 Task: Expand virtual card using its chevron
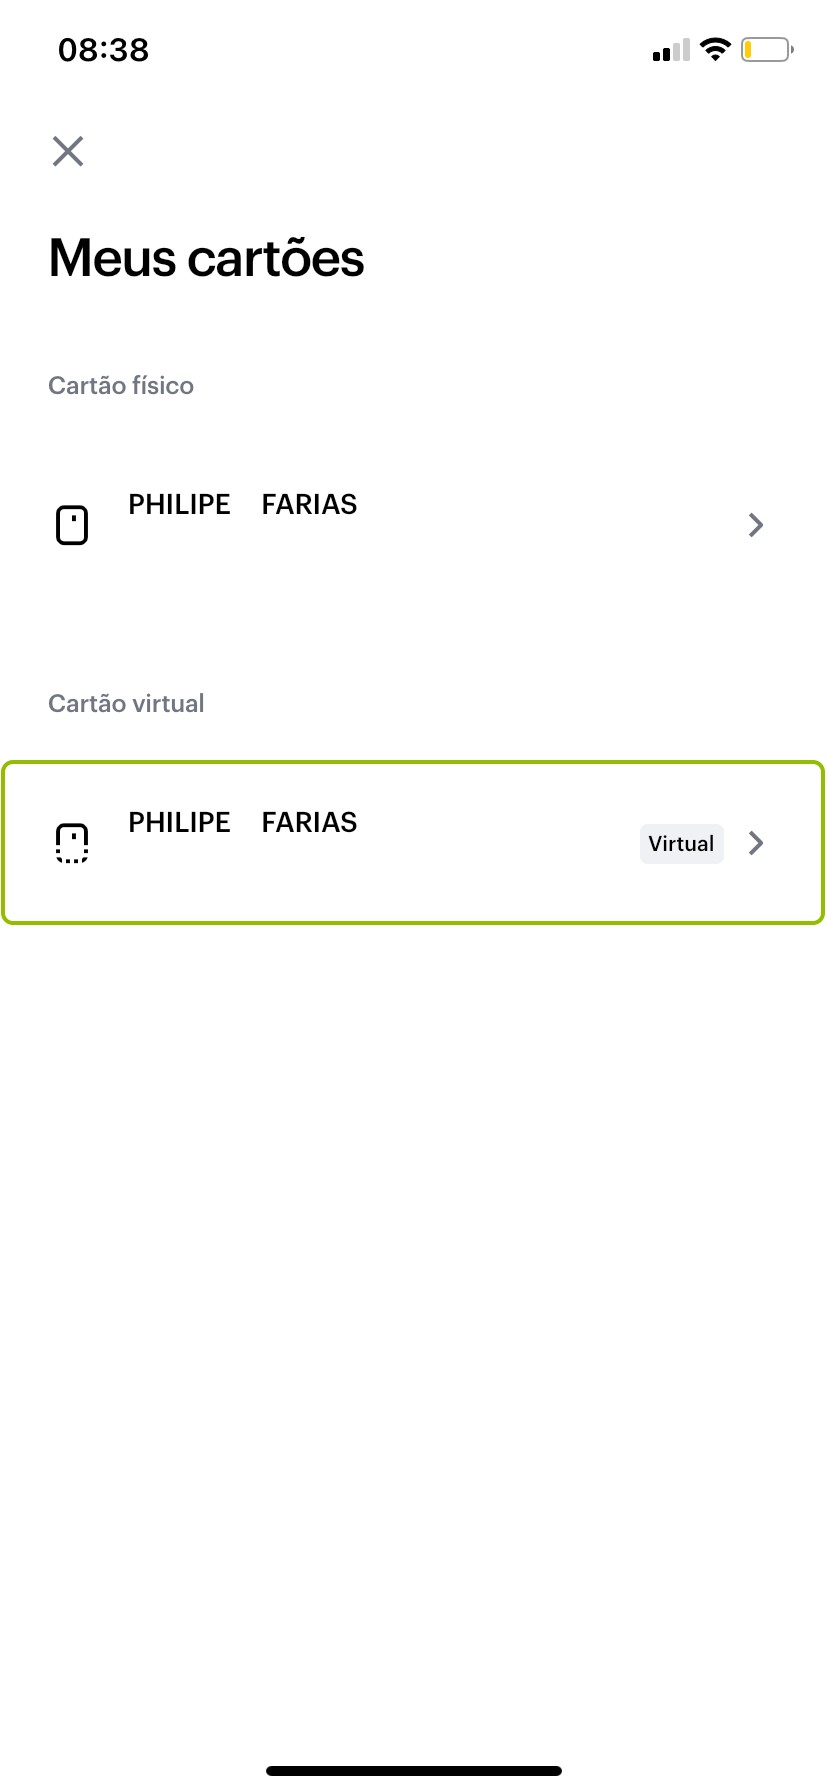(756, 843)
